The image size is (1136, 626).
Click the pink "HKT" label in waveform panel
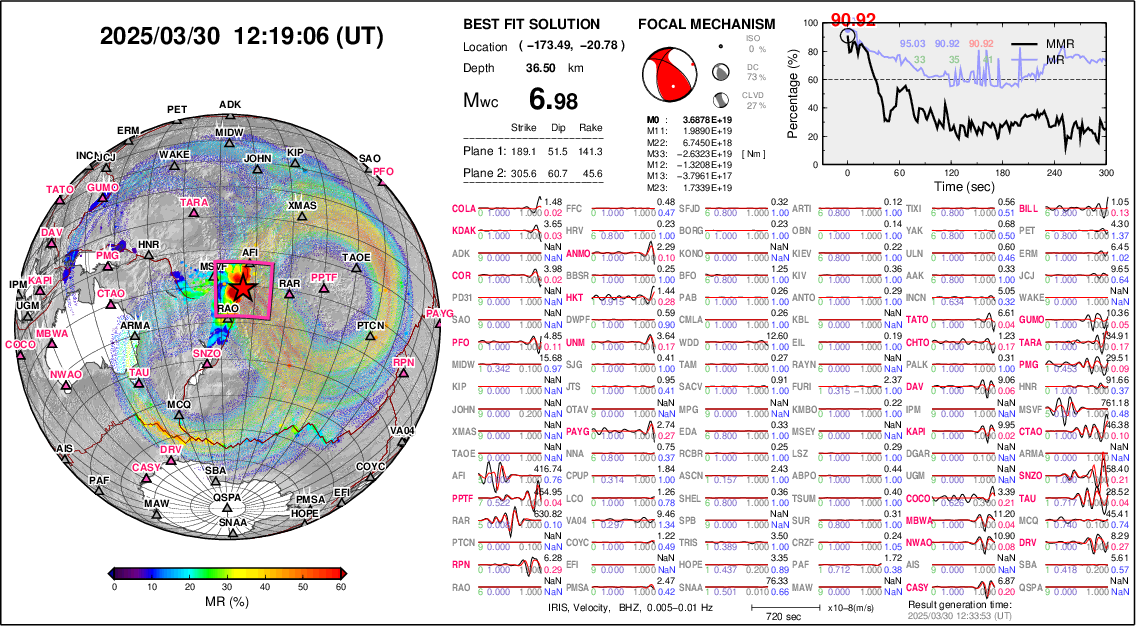coord(575,298)
